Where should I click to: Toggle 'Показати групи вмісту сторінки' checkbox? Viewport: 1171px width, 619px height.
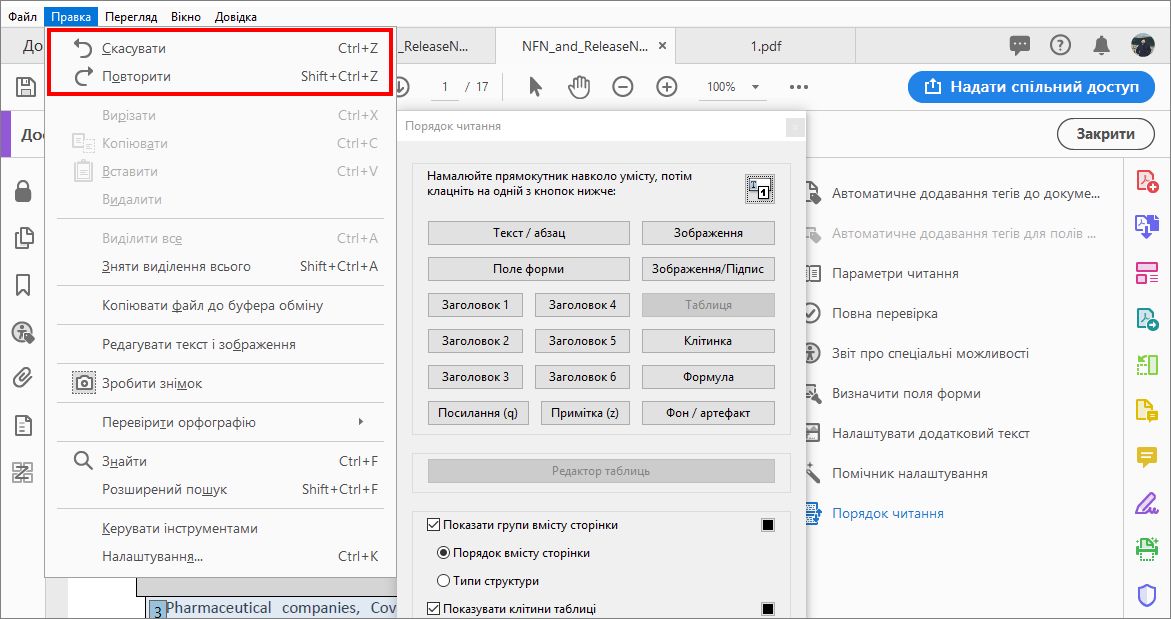[433, 525]
